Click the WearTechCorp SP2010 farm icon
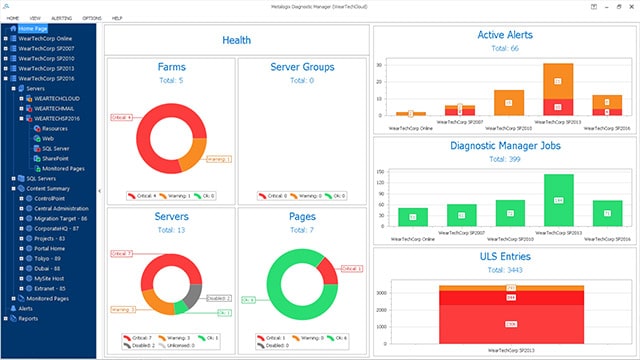The width and height of the screenshot is (640, 360). point(13,58)
